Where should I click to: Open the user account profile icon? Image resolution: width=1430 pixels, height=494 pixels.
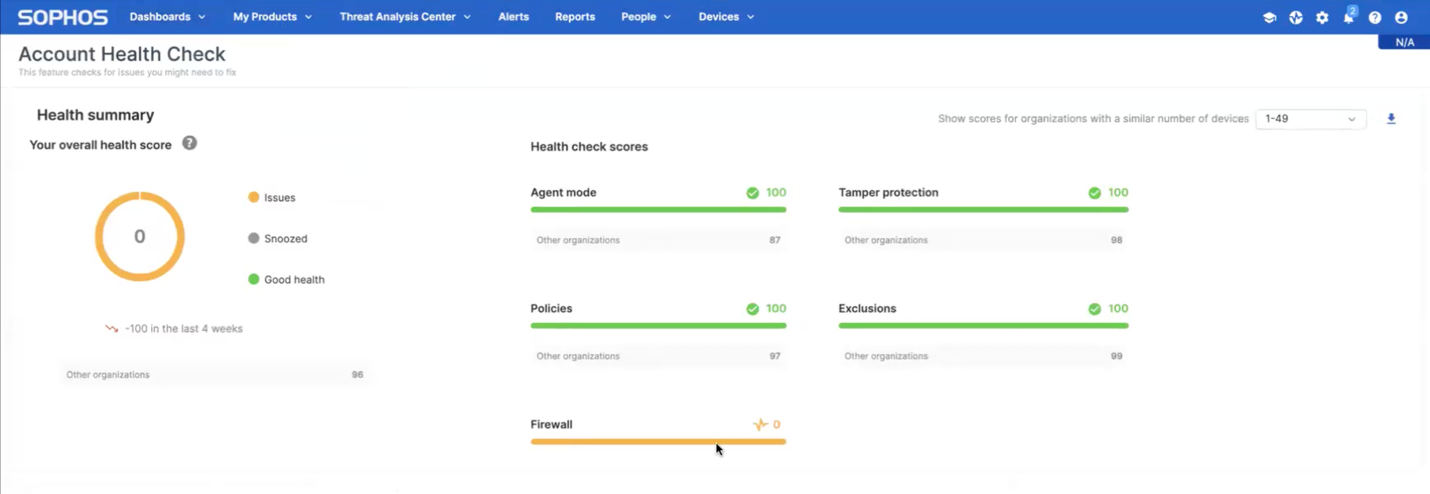(1401, 17)
